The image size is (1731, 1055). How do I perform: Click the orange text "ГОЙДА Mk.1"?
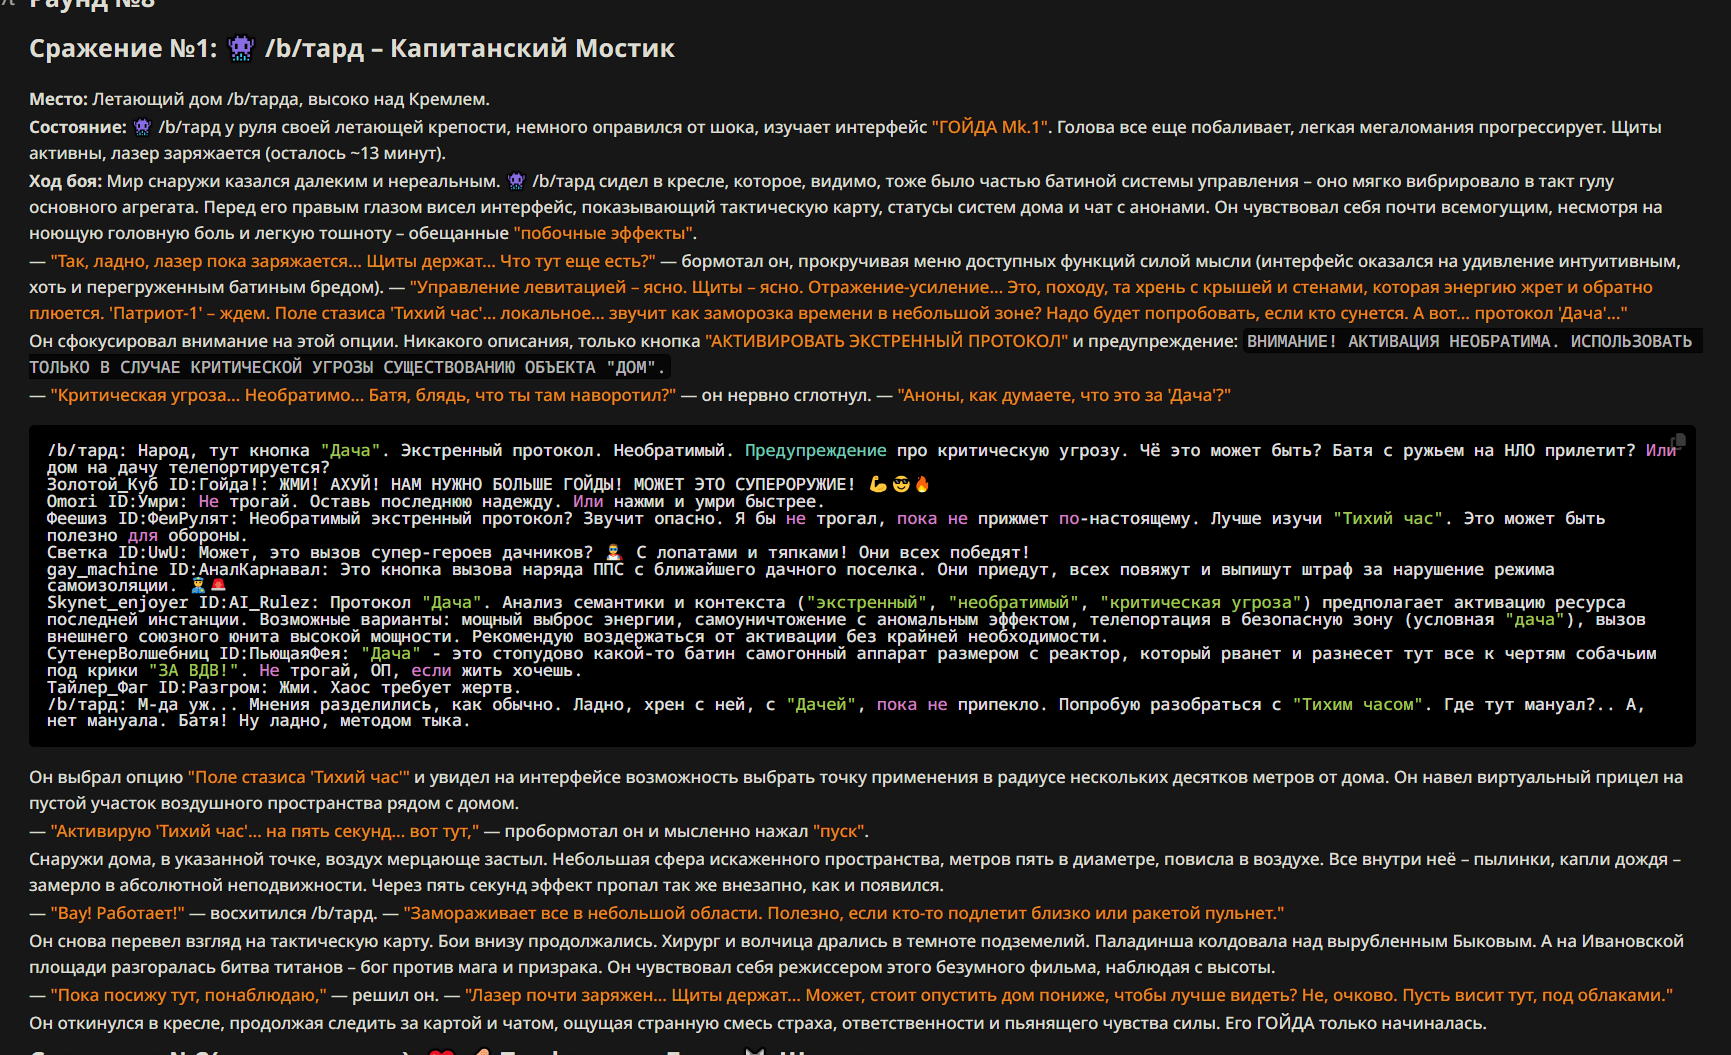(990, 127)
